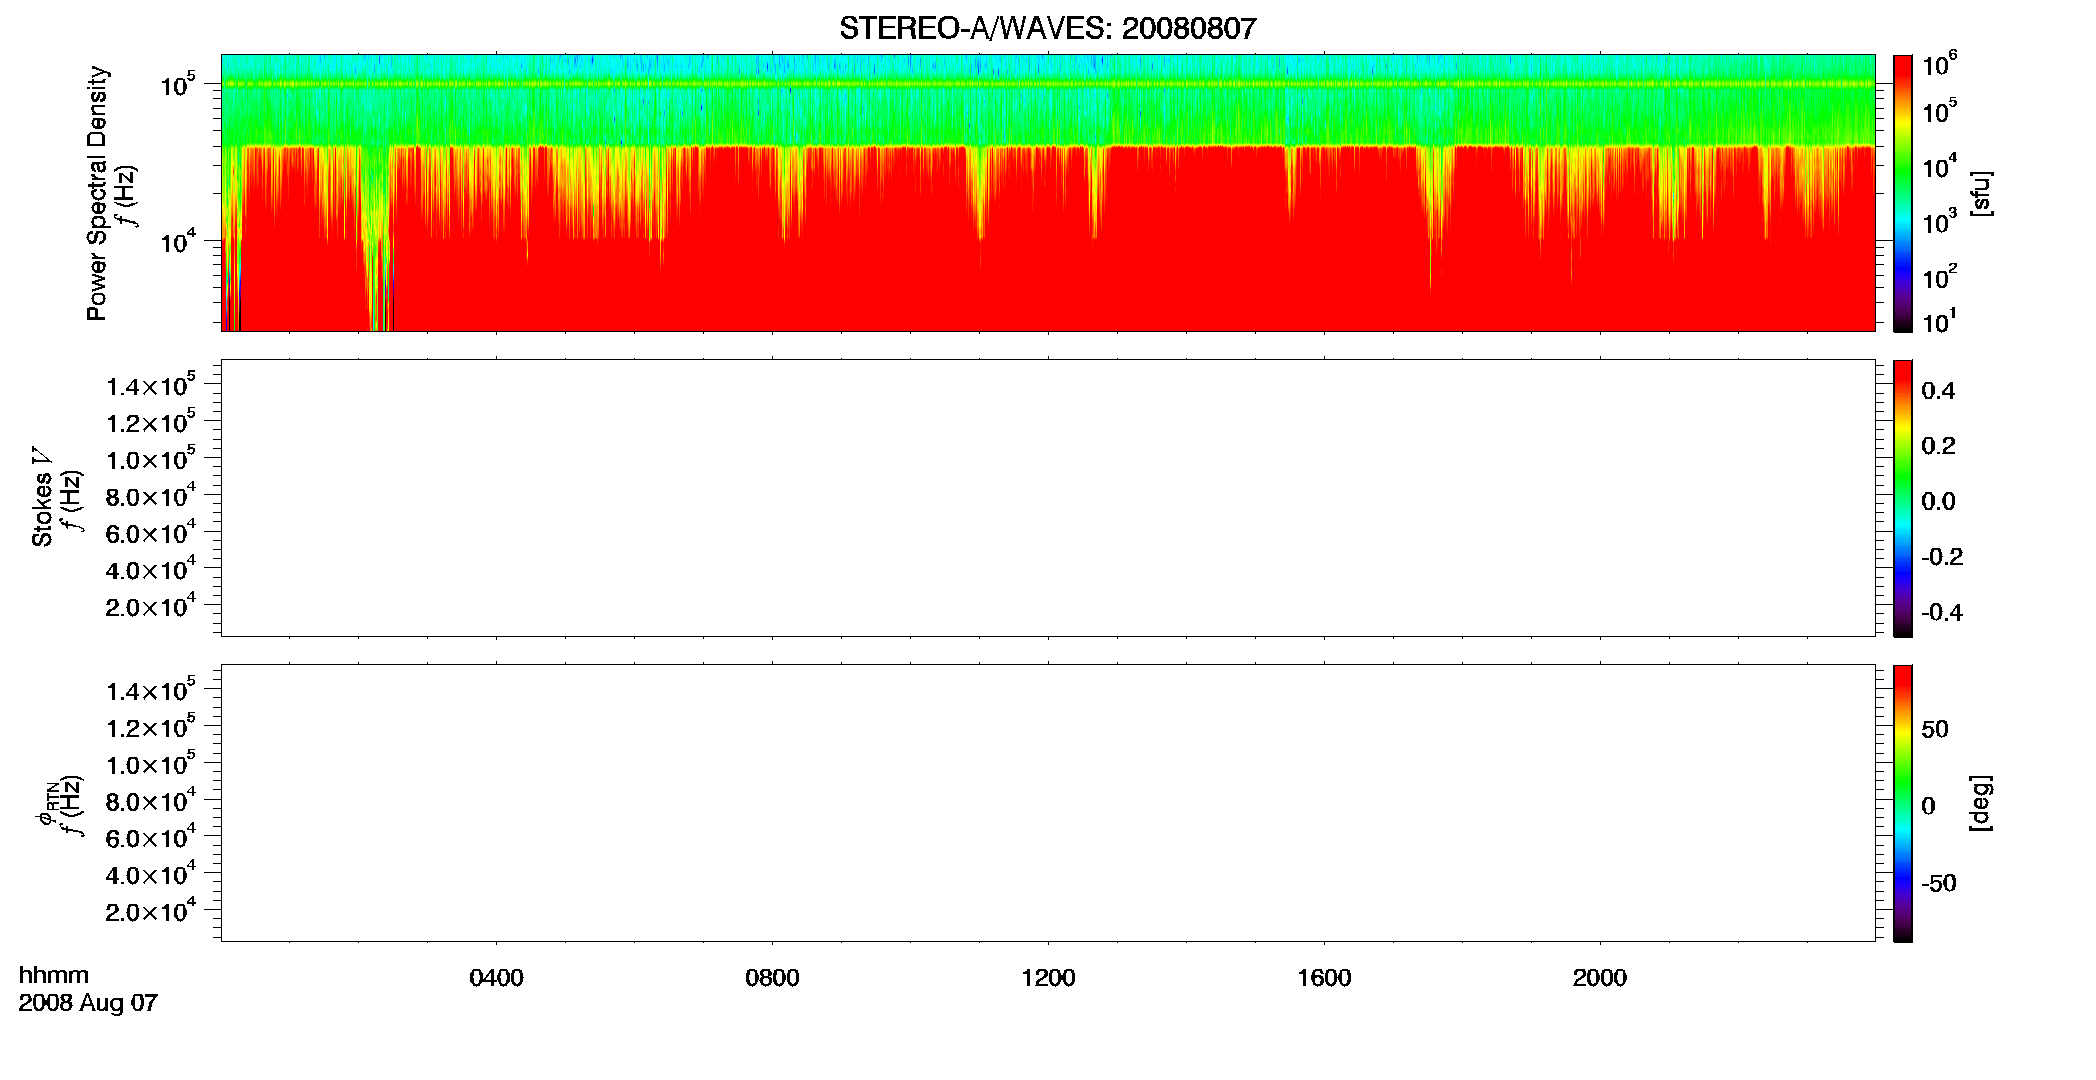Image resolution: width=2096 pixels, height=1080 pixels.
Task: Click the 1200 time tick label
Action: [1048, 978]
